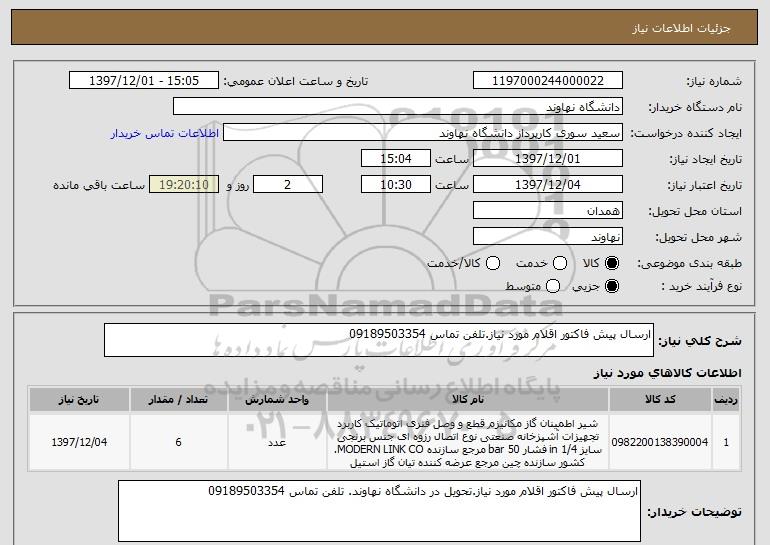This screenshot has width=770, height=545.
Task: Select the 'کالا' radio button
Action: 612,263
